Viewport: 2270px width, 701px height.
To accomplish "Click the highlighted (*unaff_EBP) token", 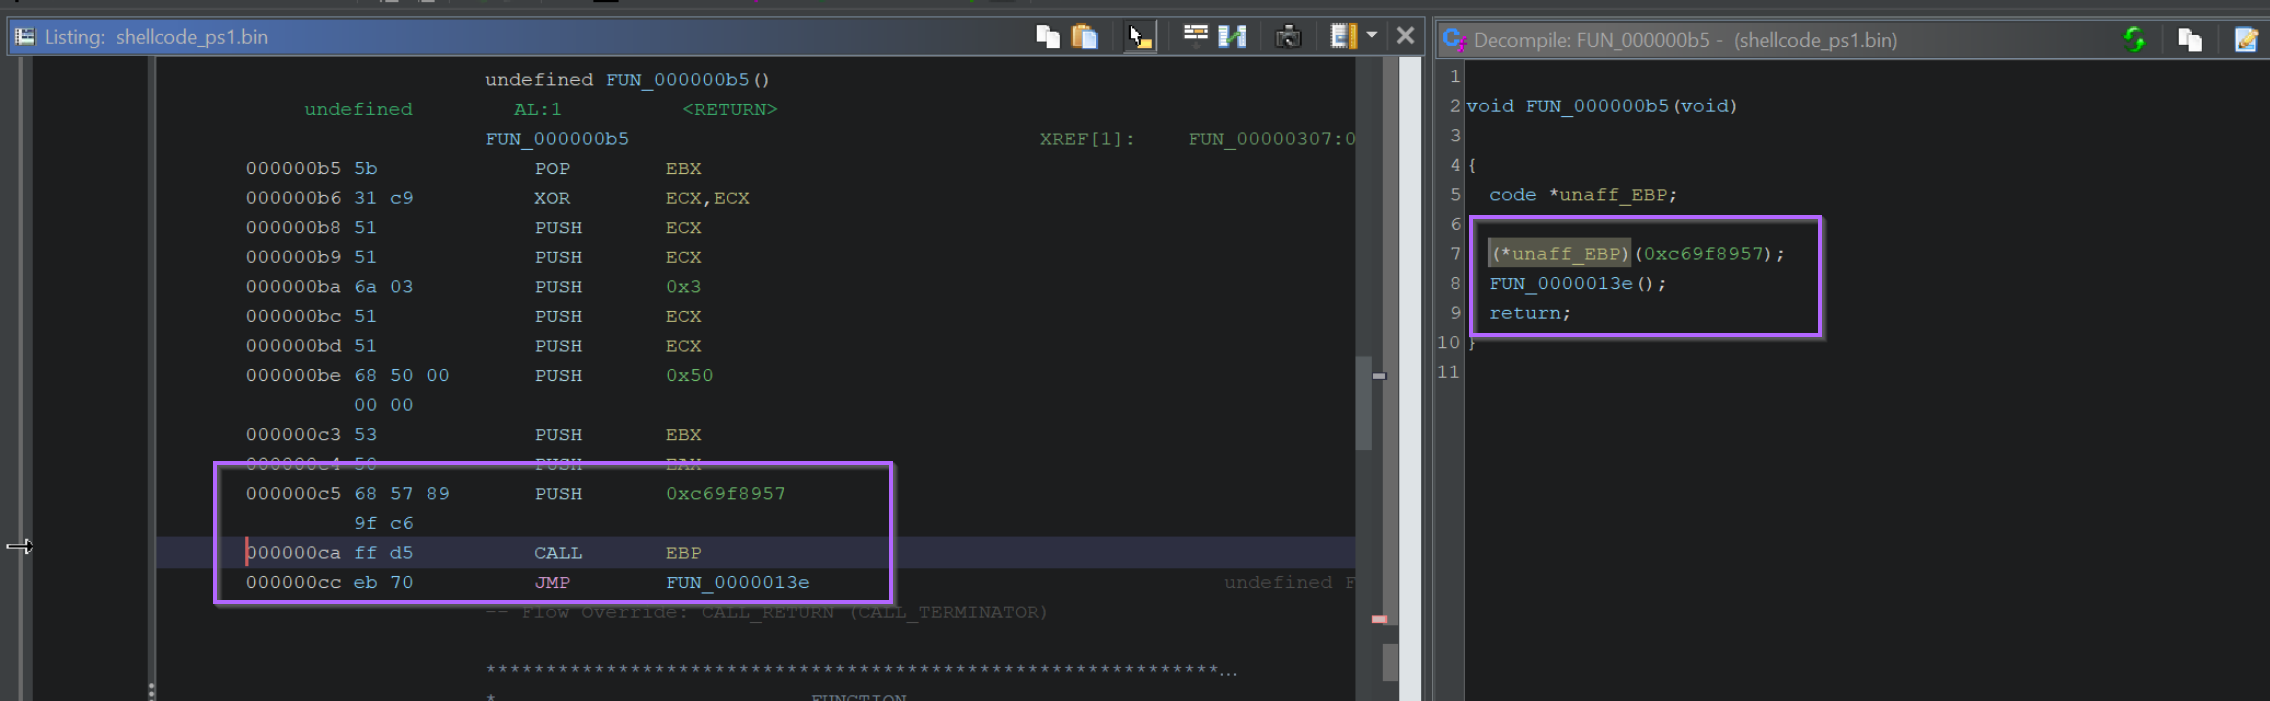I will pos(1559,254).
